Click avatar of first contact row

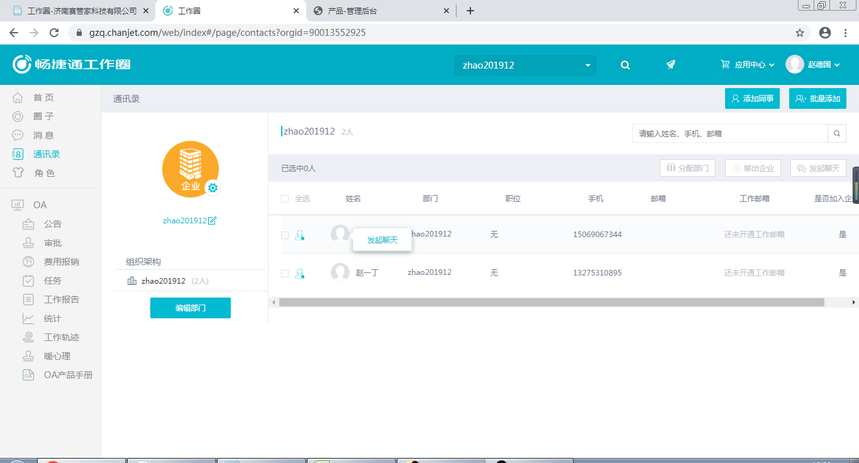(x=340, y=234)
